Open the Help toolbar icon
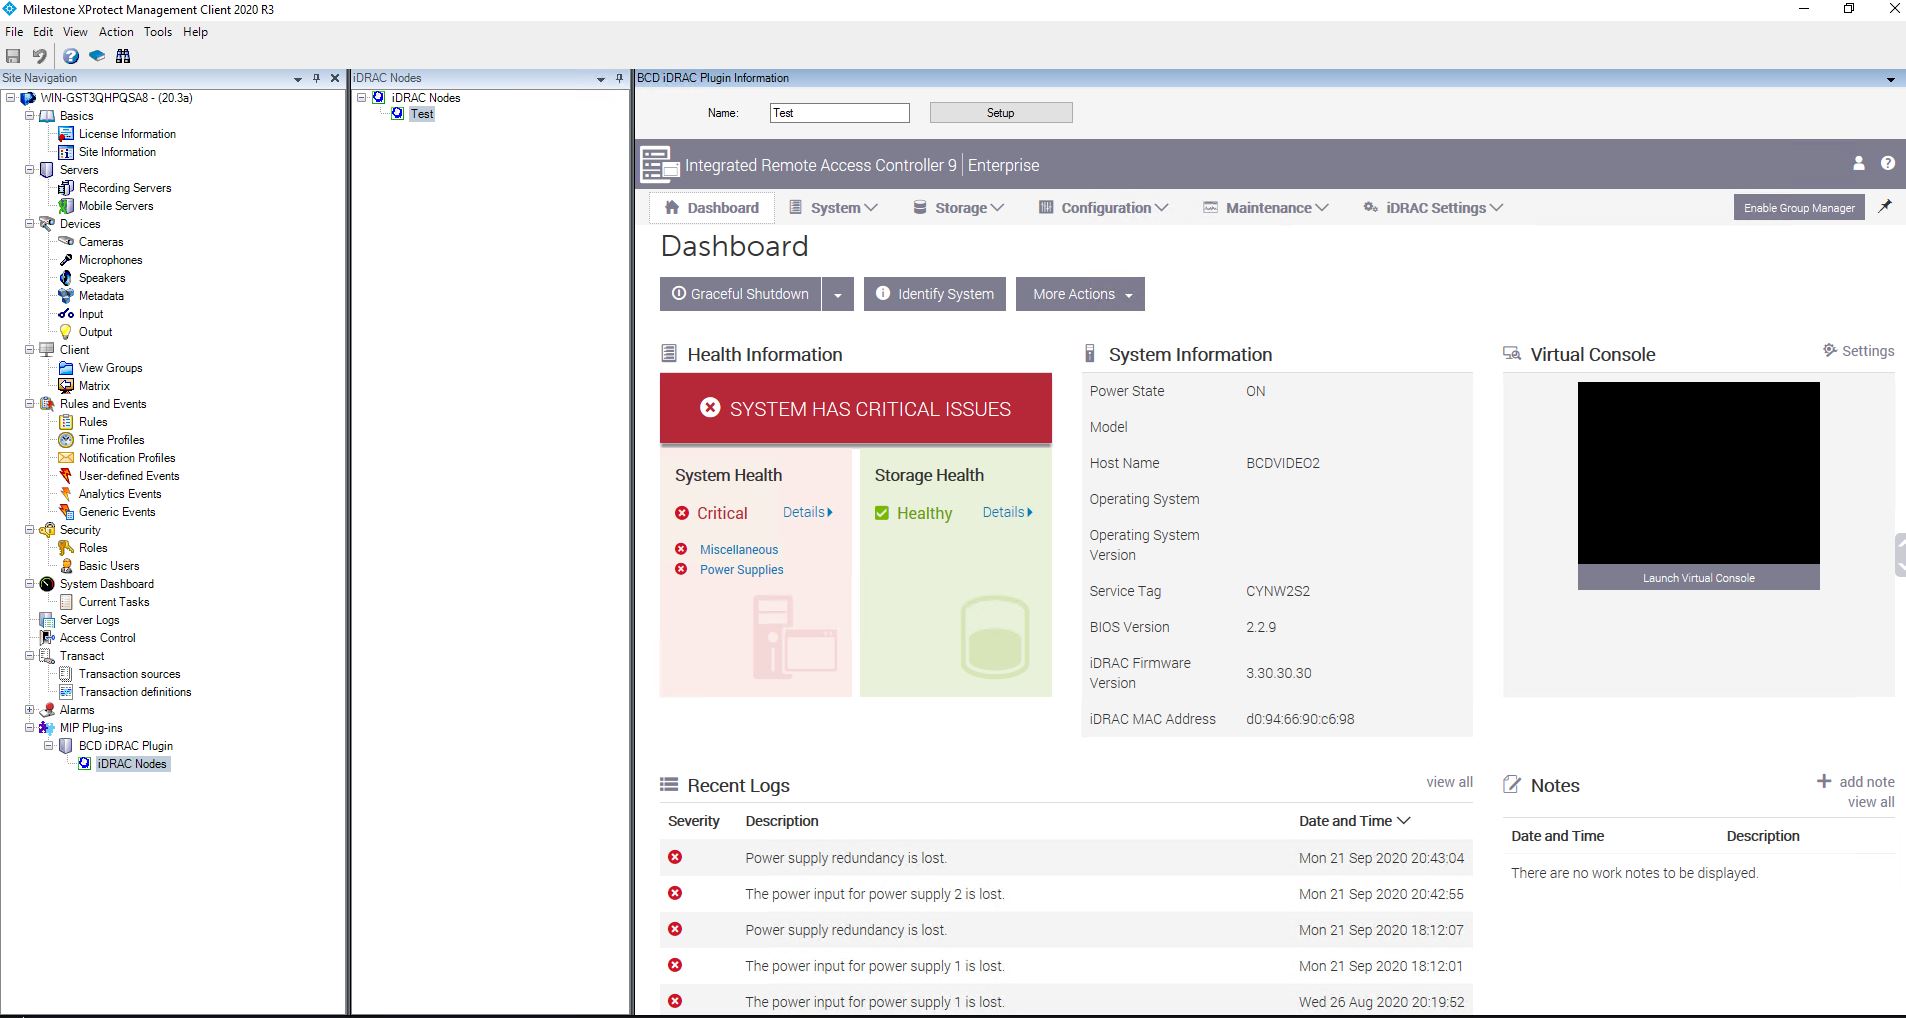 (x=71, y=56)
